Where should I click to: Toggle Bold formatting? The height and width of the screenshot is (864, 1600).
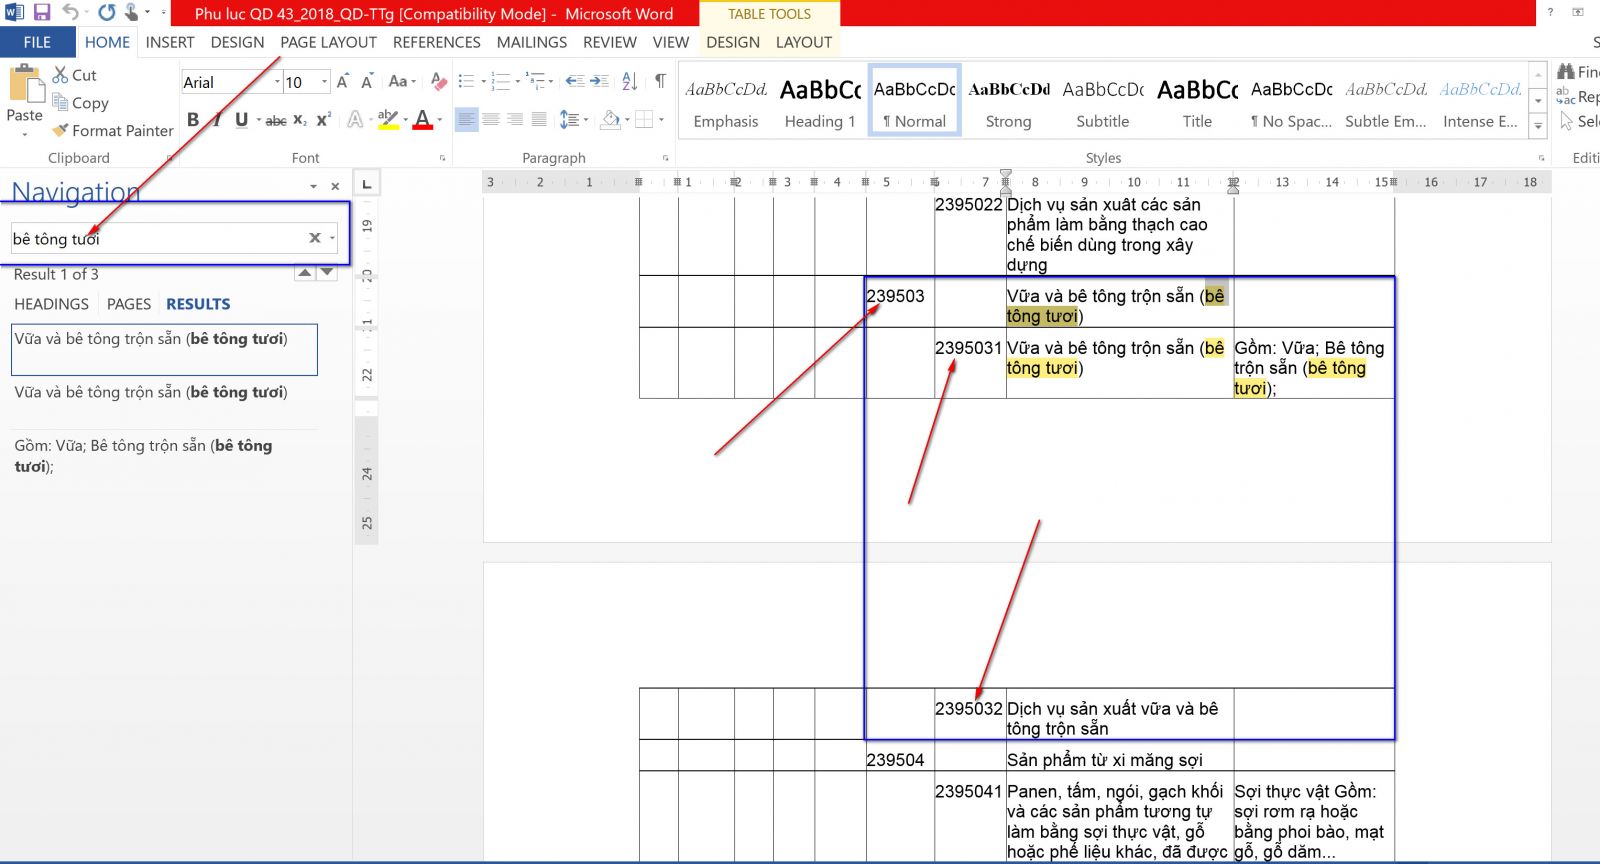click(x=193, y=120)
